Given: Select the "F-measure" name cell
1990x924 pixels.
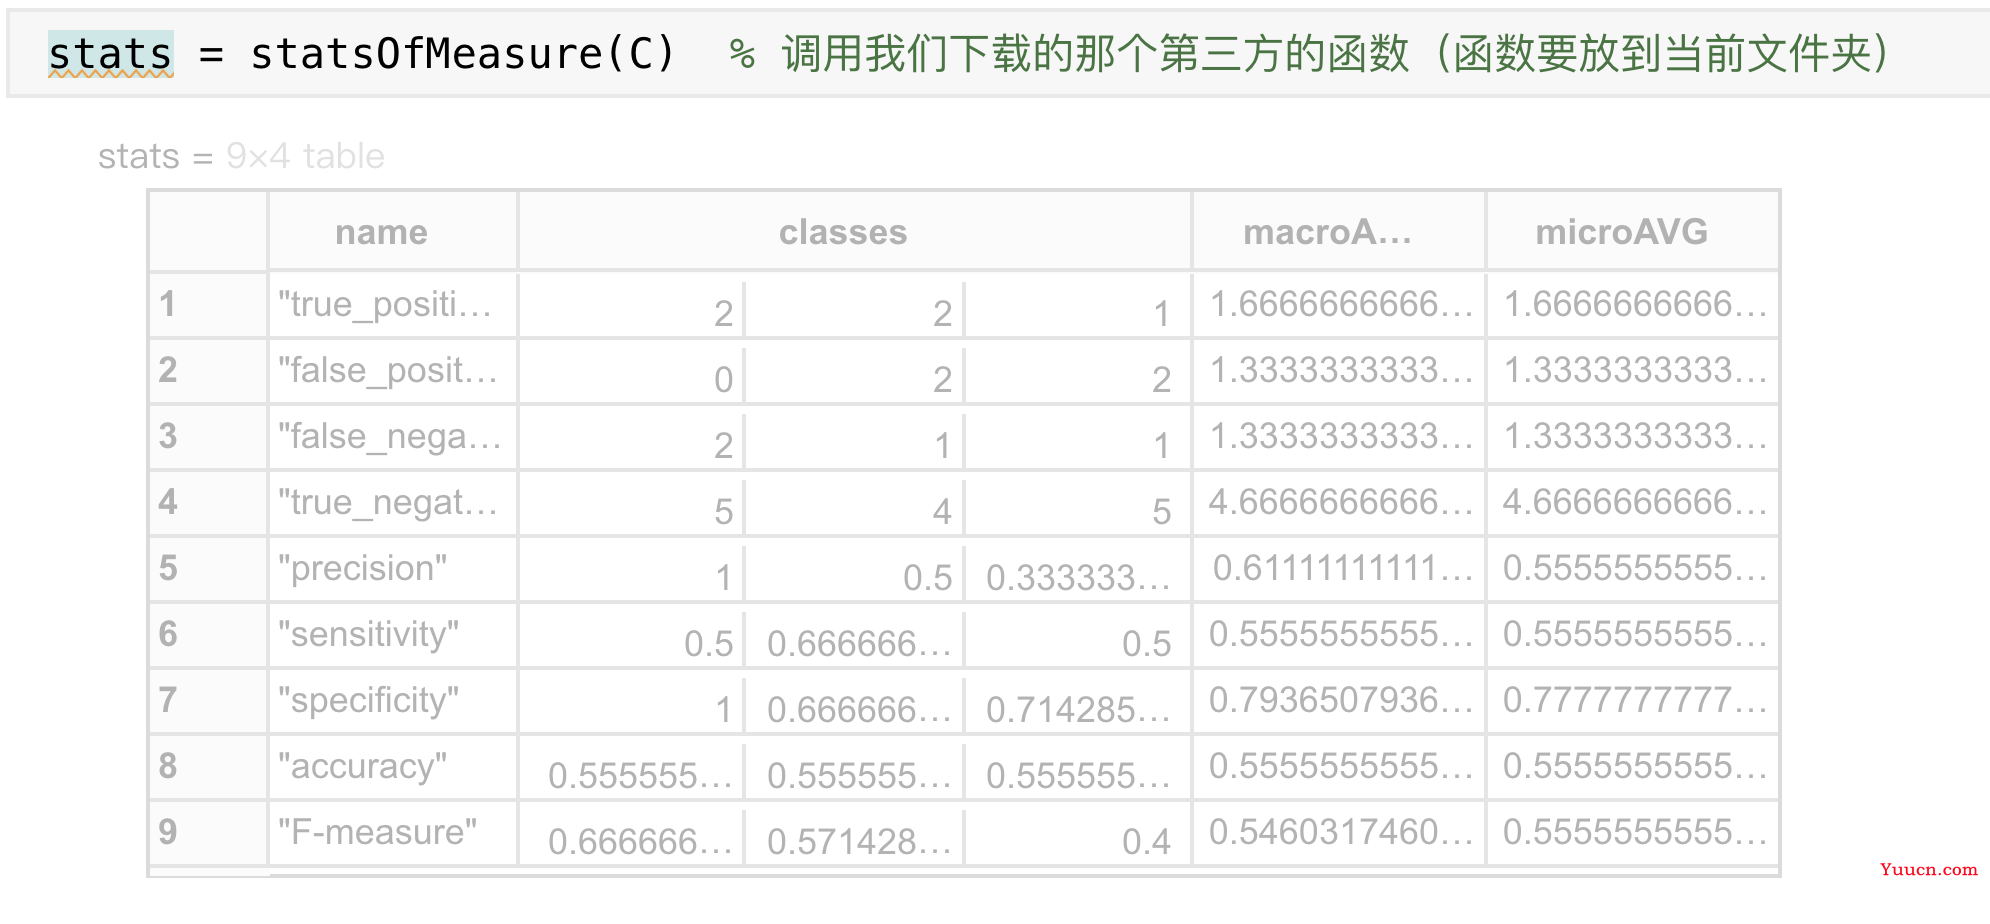Looking at the screenshot, I should pyautogui.click(x=392, y=832).
